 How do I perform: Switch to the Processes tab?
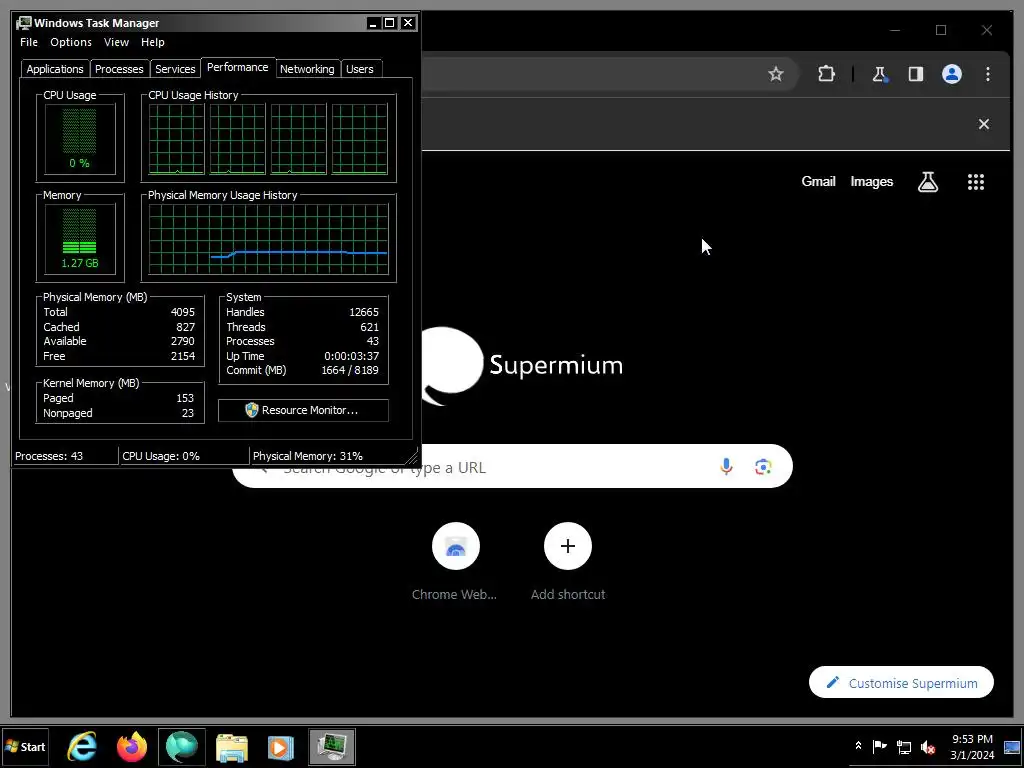[119, 69]
